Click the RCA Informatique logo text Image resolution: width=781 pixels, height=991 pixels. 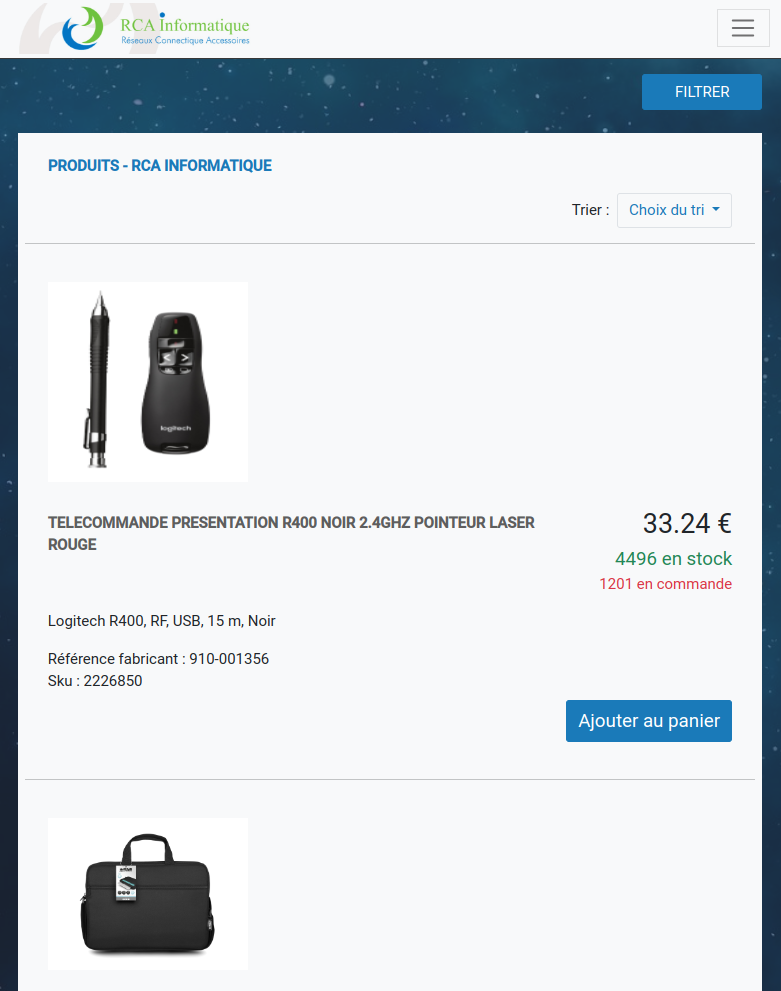185,23
